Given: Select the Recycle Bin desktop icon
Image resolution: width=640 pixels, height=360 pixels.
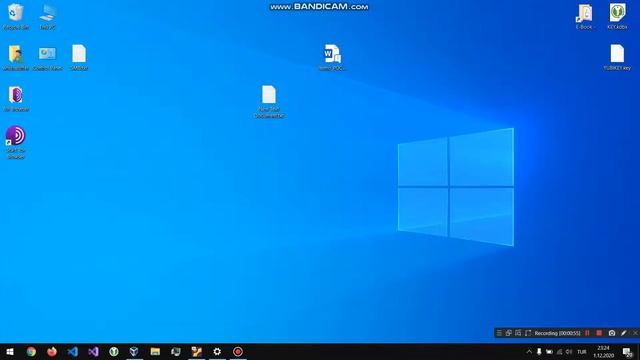Looking at the screenshot, I should (16, 16).
